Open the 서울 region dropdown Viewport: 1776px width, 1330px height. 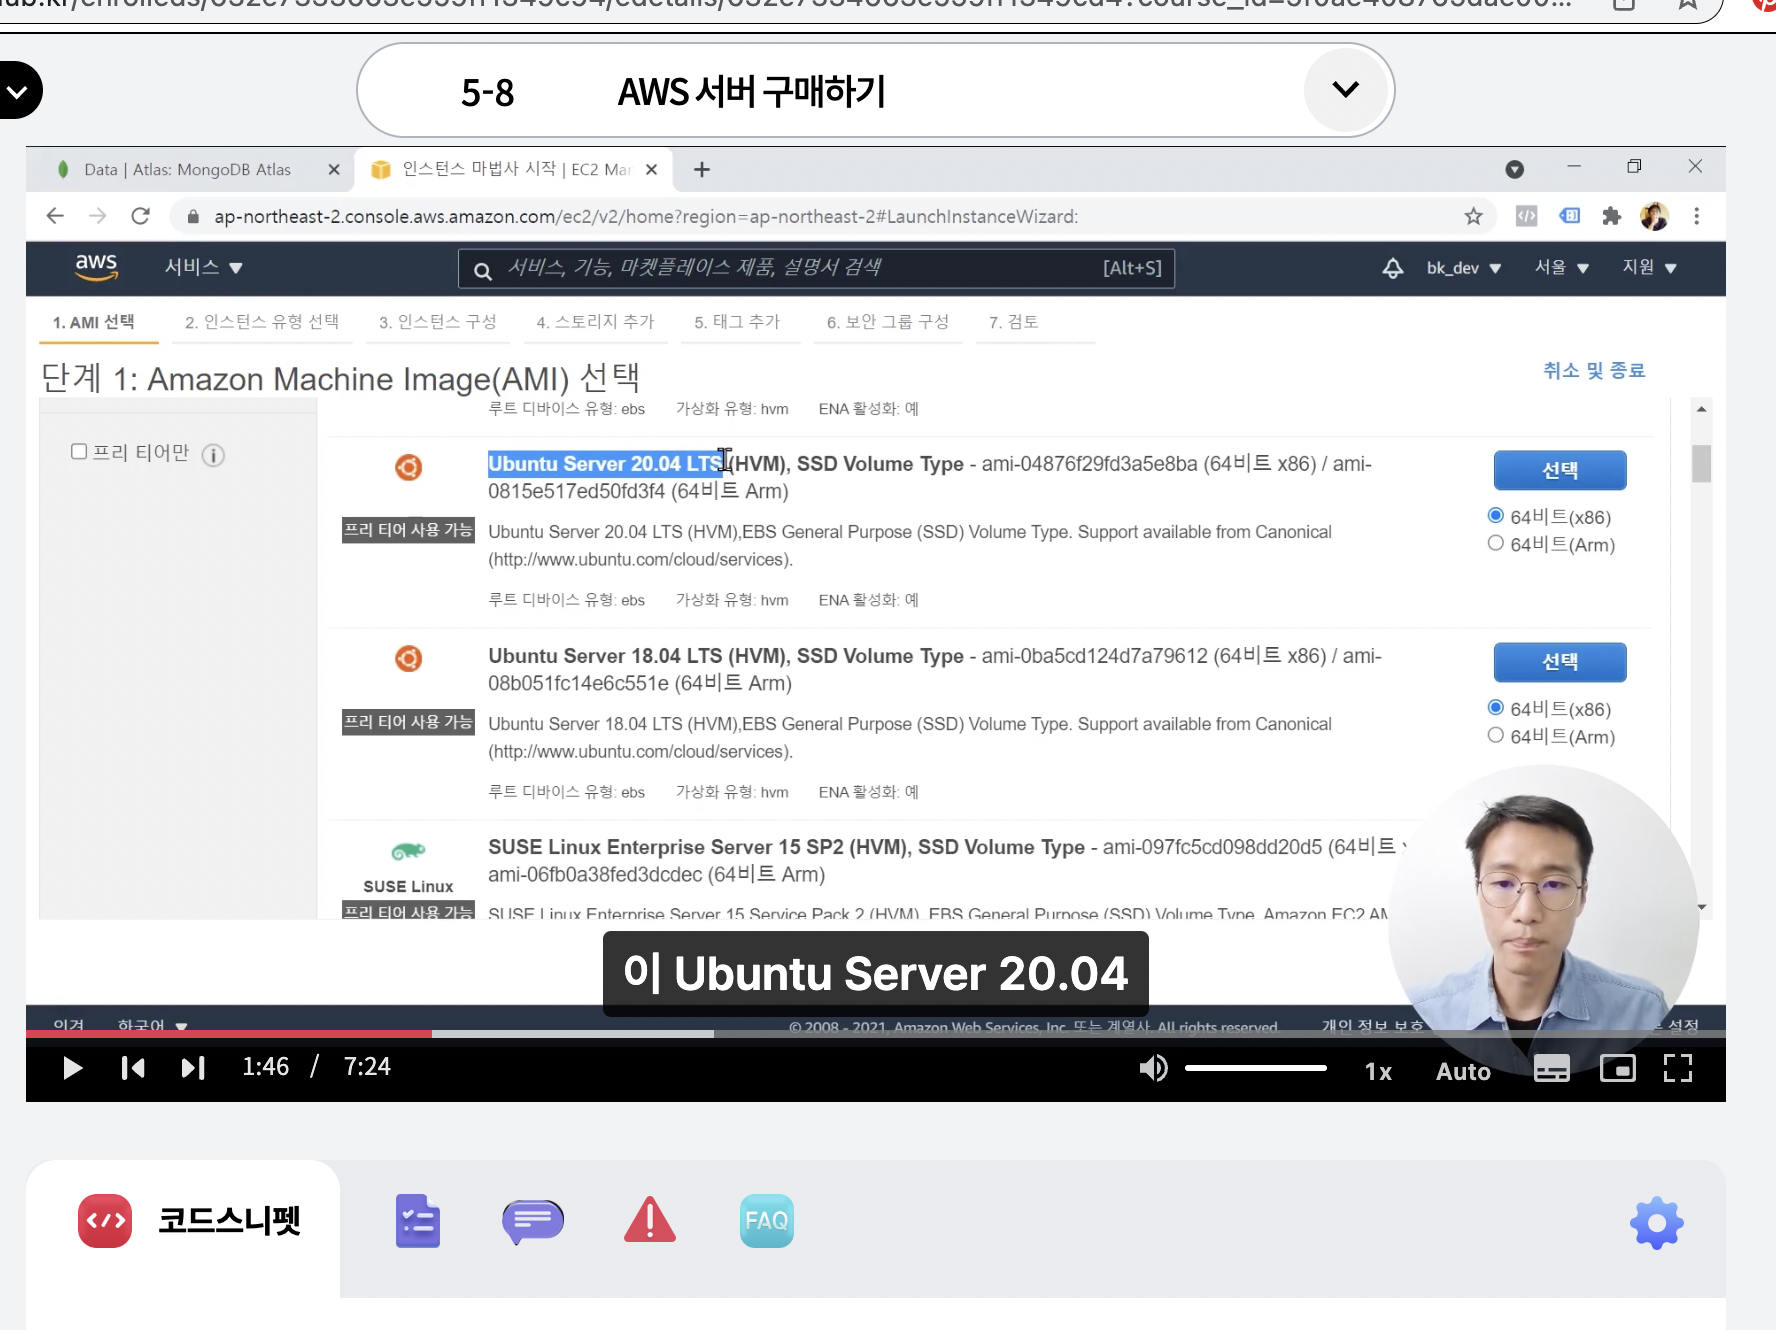click(x=1562, y=267)
